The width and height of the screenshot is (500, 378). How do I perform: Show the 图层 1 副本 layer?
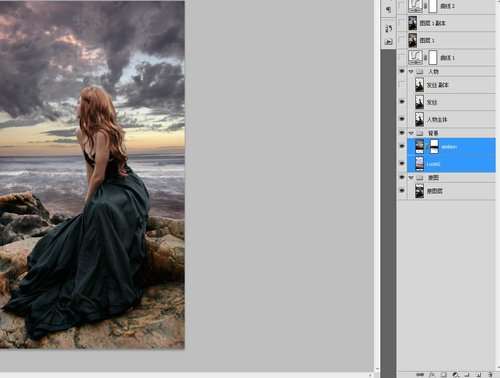[x=402, y=23]
